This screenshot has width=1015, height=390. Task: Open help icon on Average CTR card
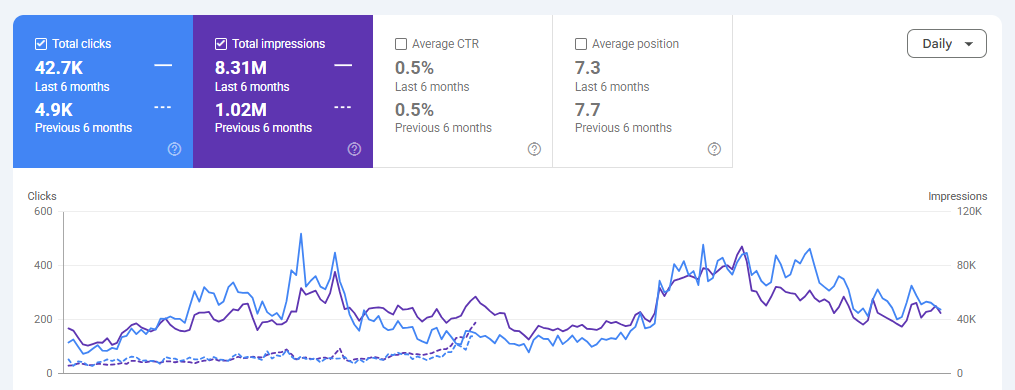tap(534, 149)
